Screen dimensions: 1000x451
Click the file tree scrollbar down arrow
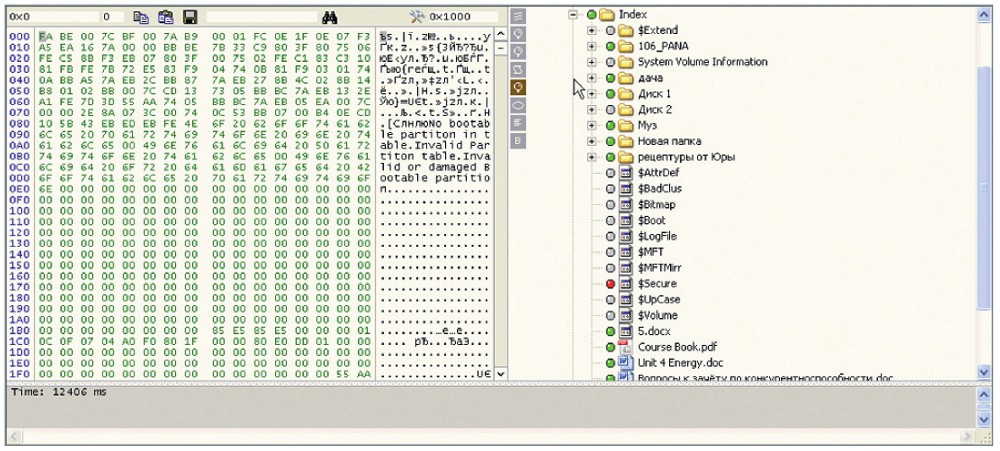click(x=983, y=371)
